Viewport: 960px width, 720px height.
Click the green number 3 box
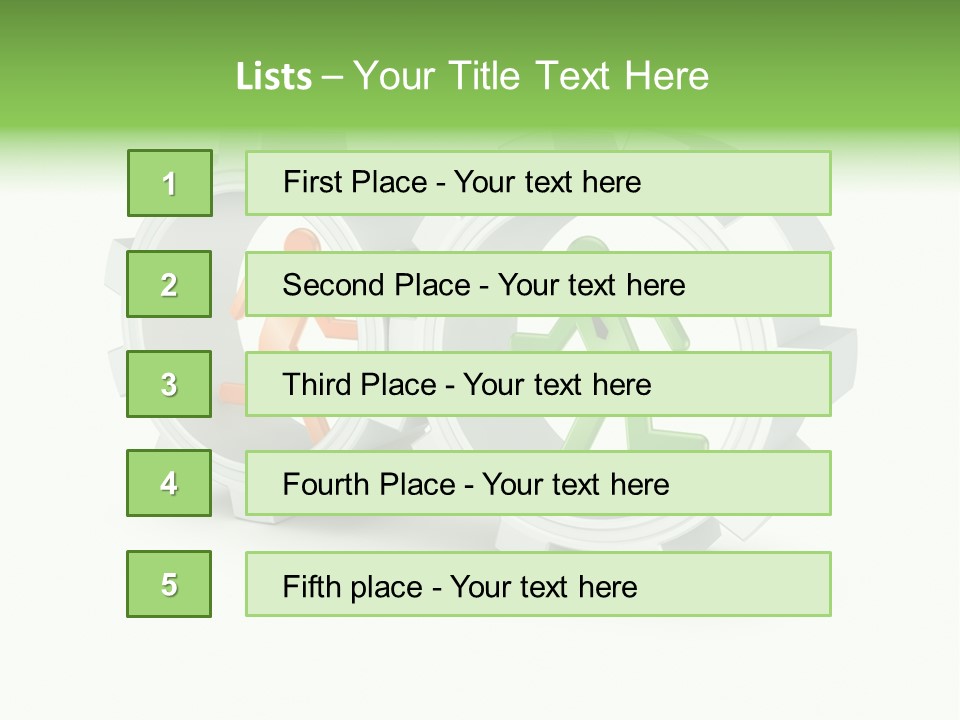(x=169, y=384)
